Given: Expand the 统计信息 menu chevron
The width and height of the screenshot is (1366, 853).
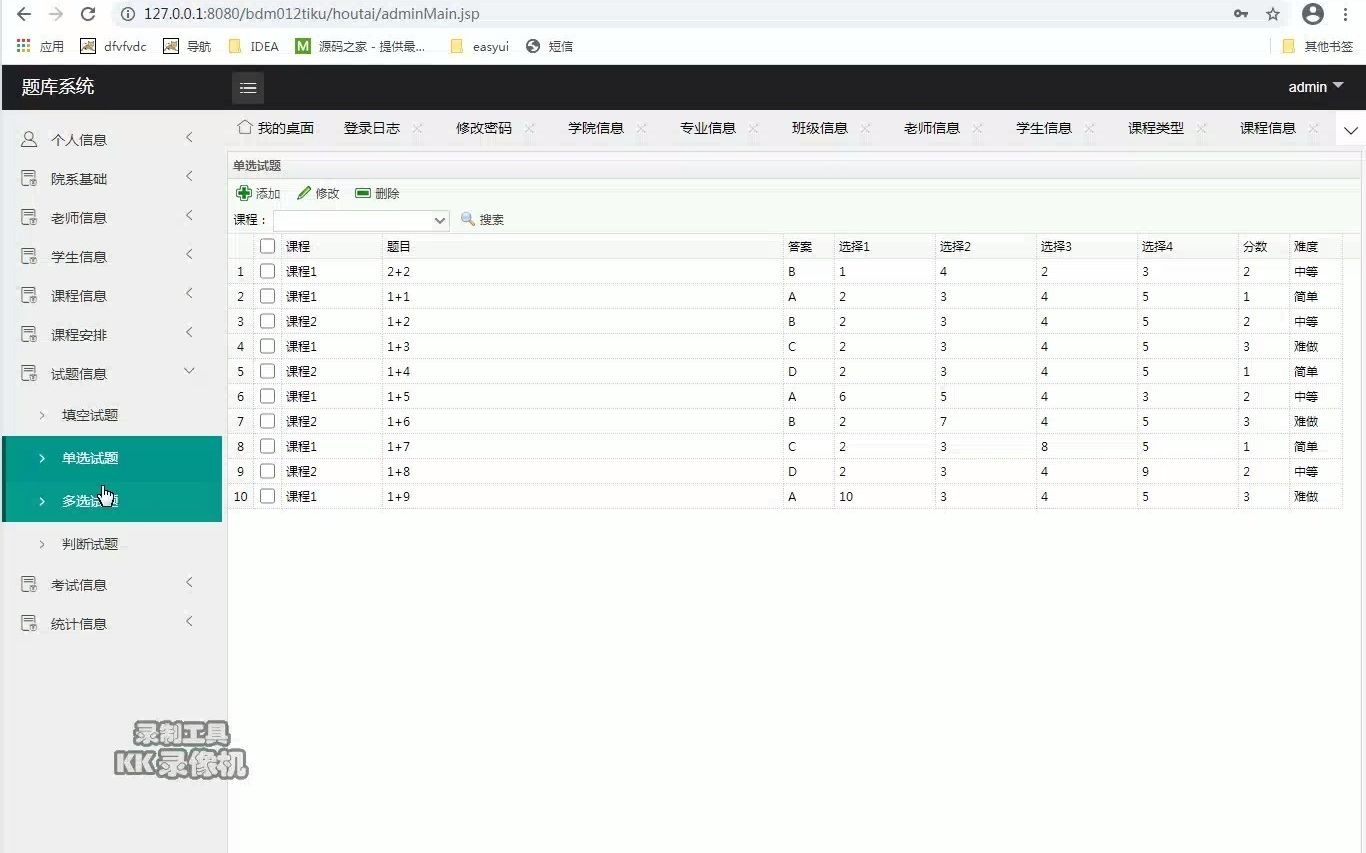Looking at the screenshot, I should coord(189,621).
